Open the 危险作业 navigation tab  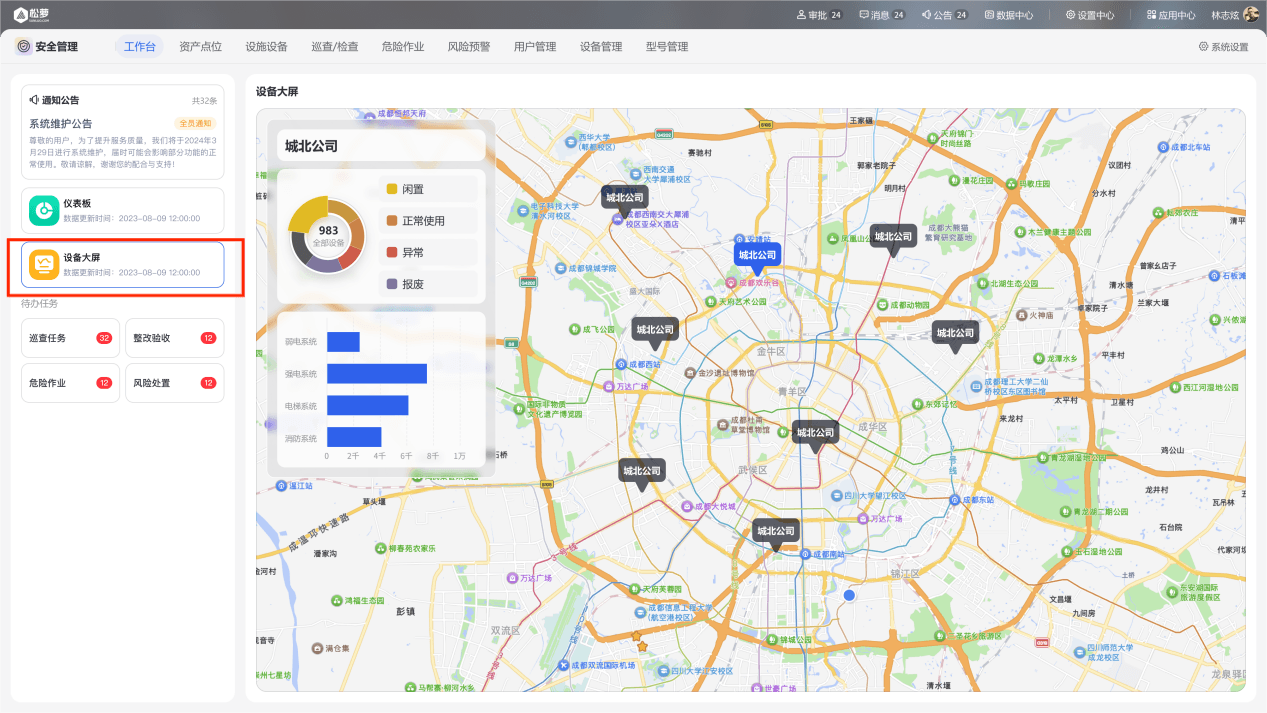tap(403, 47)
